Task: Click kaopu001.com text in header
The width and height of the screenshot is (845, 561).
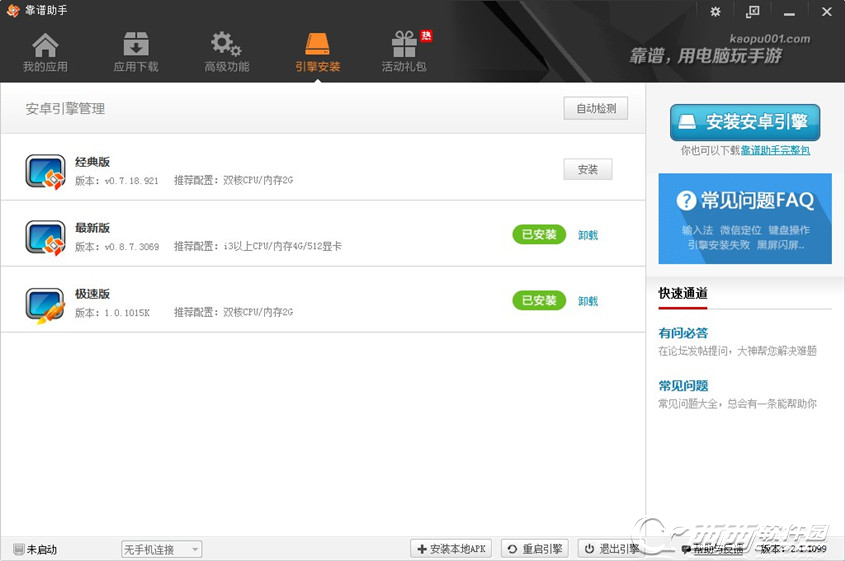Action: pyautogui.click(x=770, y=39)
